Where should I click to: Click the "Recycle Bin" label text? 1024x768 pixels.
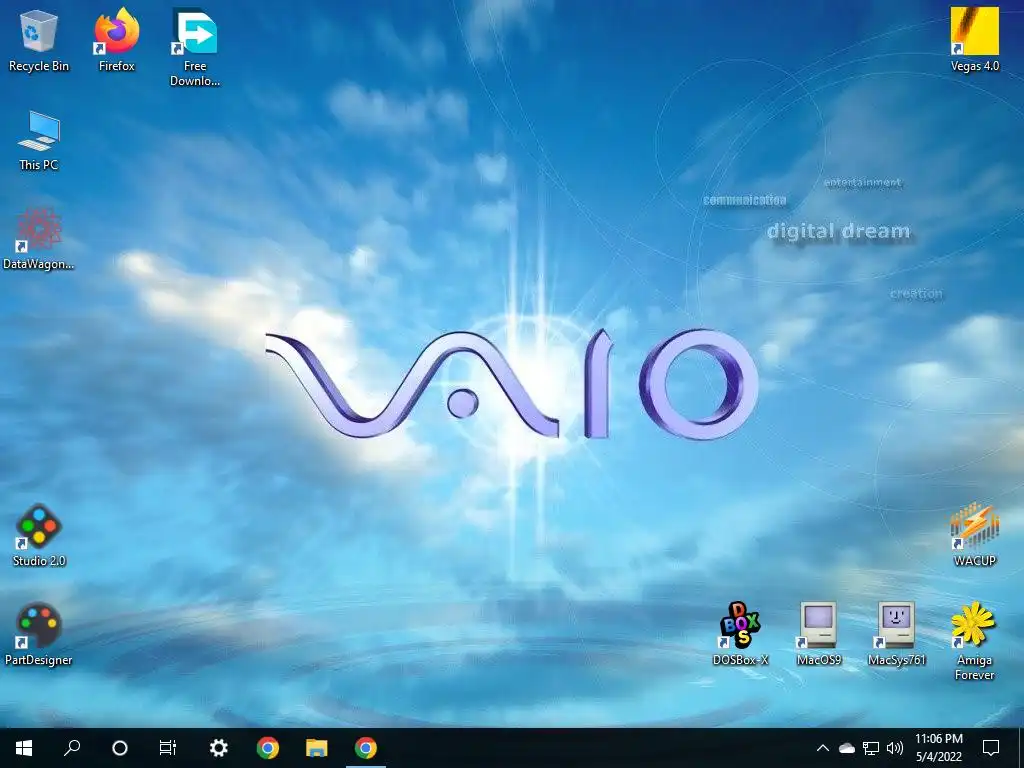coord(39,66)
